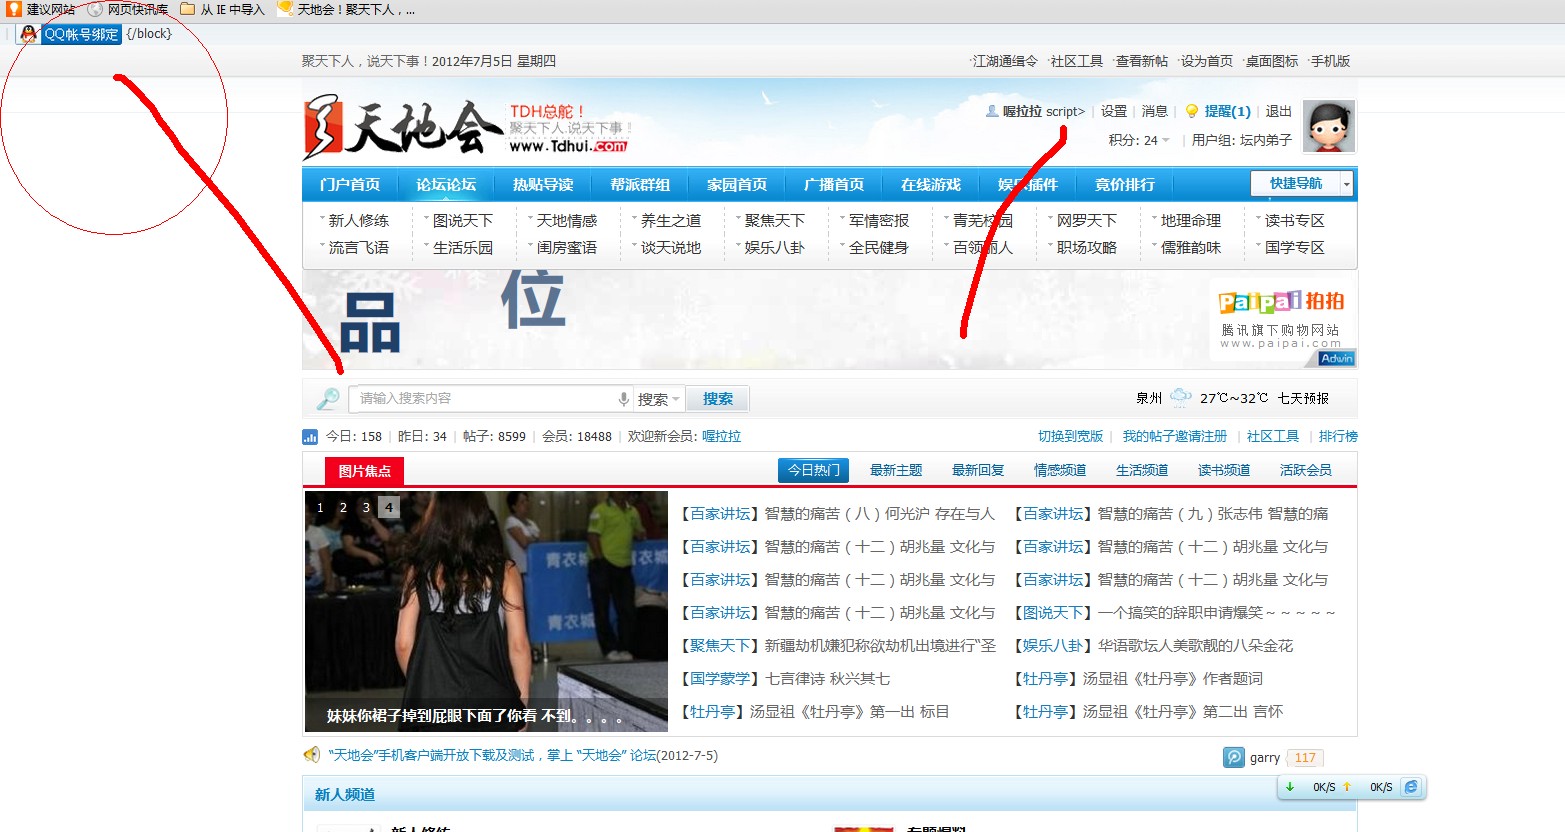Open 热贴导读 in navigation bar

click(543, 185)
